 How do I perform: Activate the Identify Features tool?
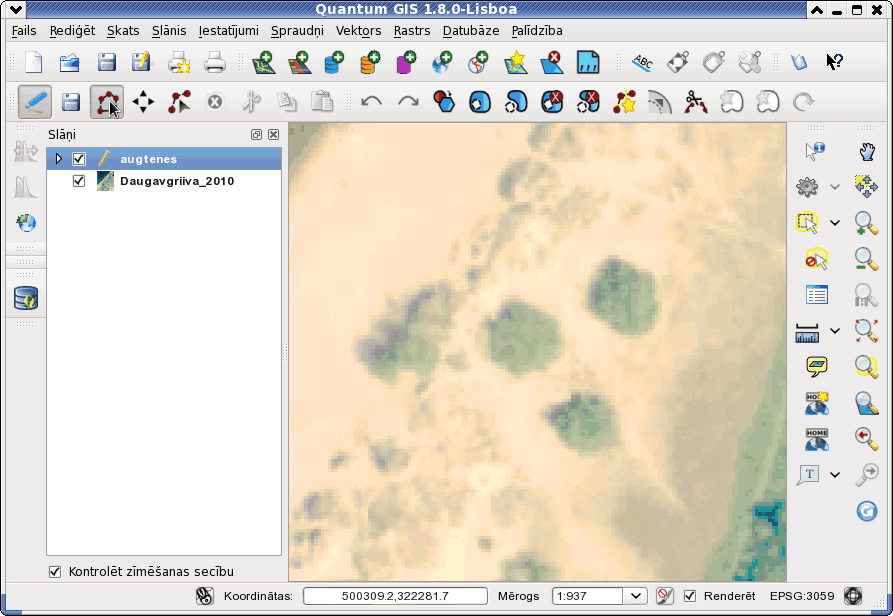816,151
